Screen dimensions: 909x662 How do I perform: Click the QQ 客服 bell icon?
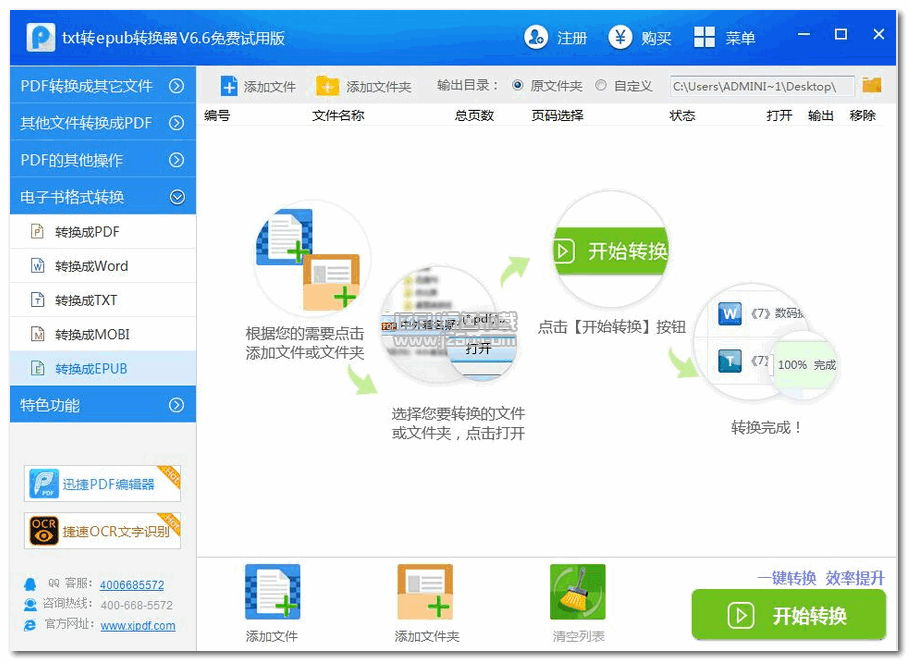point(30,584)
